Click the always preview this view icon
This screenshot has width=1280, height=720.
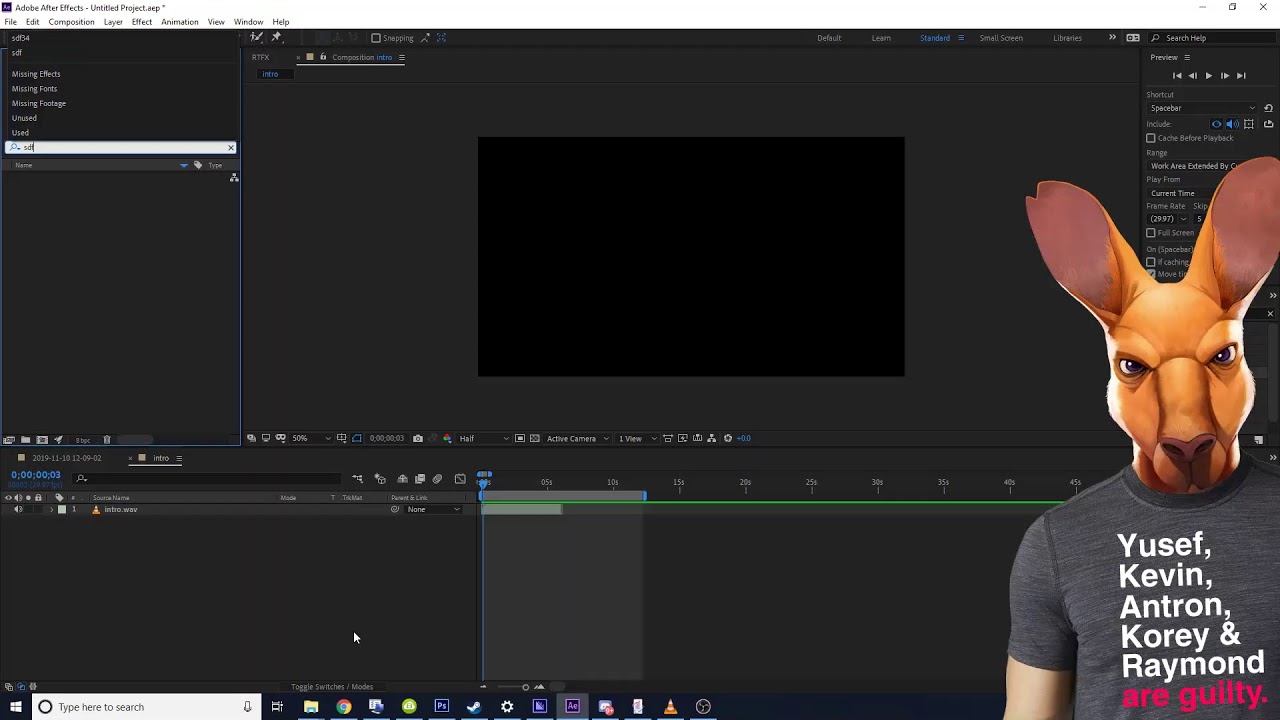(x=251, y=438)
